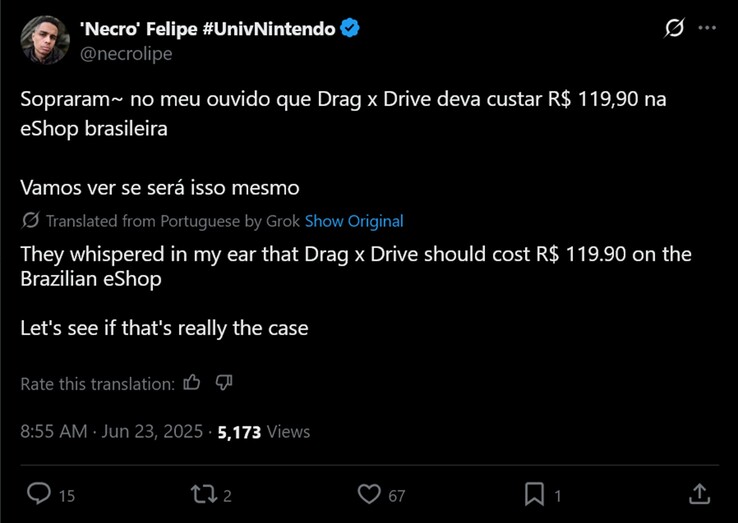Rate the translation with thumbs down

point(224,383)
